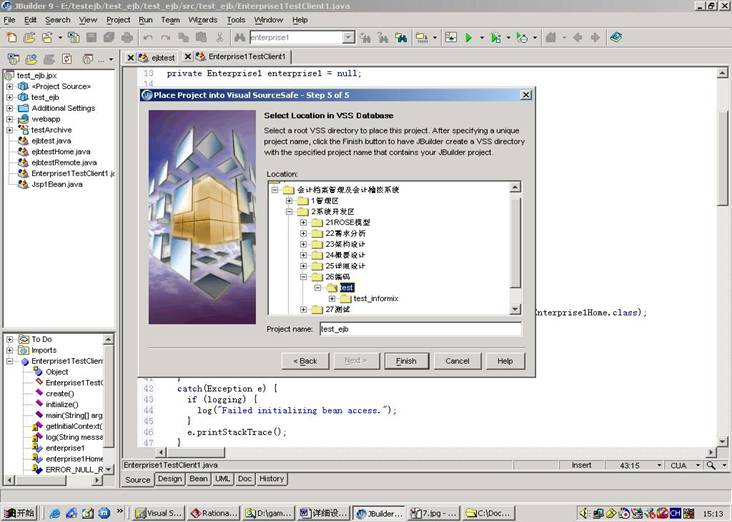The height and width of the screenshot is (522, 732).
Task: Select the test folder in VSS tree
Action: 347,288
